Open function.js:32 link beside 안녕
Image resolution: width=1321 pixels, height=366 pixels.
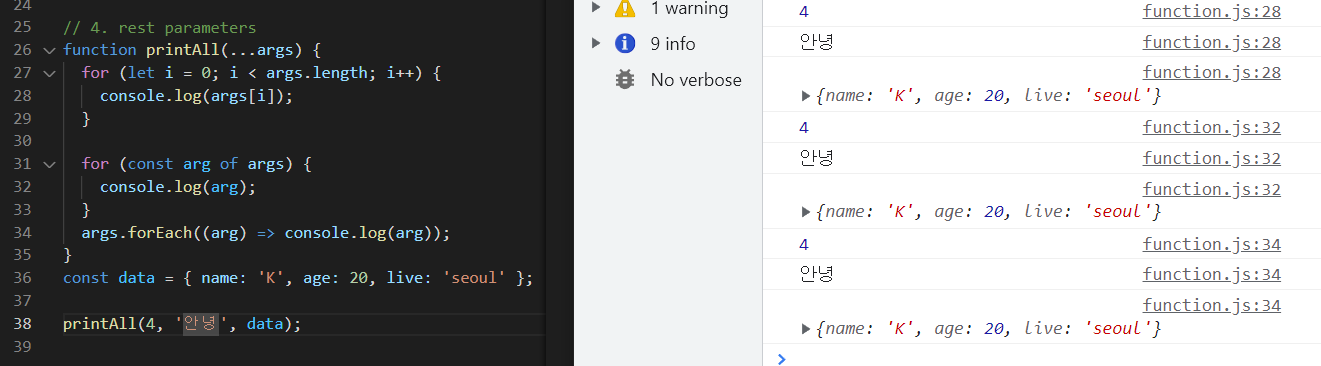[1212, 158]
